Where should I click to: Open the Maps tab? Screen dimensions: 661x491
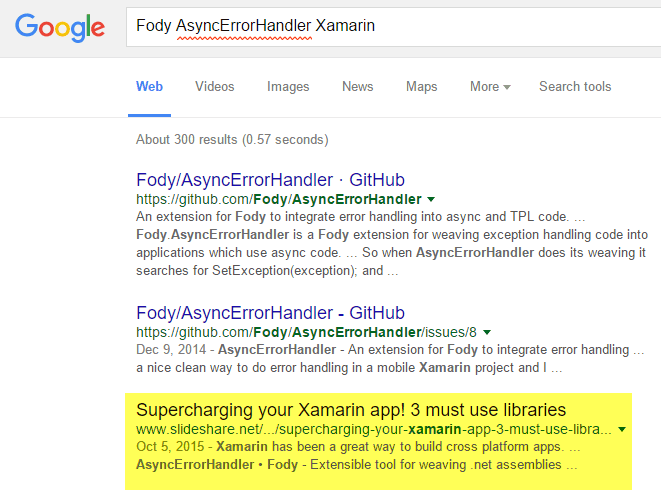[x=421, y=87]
